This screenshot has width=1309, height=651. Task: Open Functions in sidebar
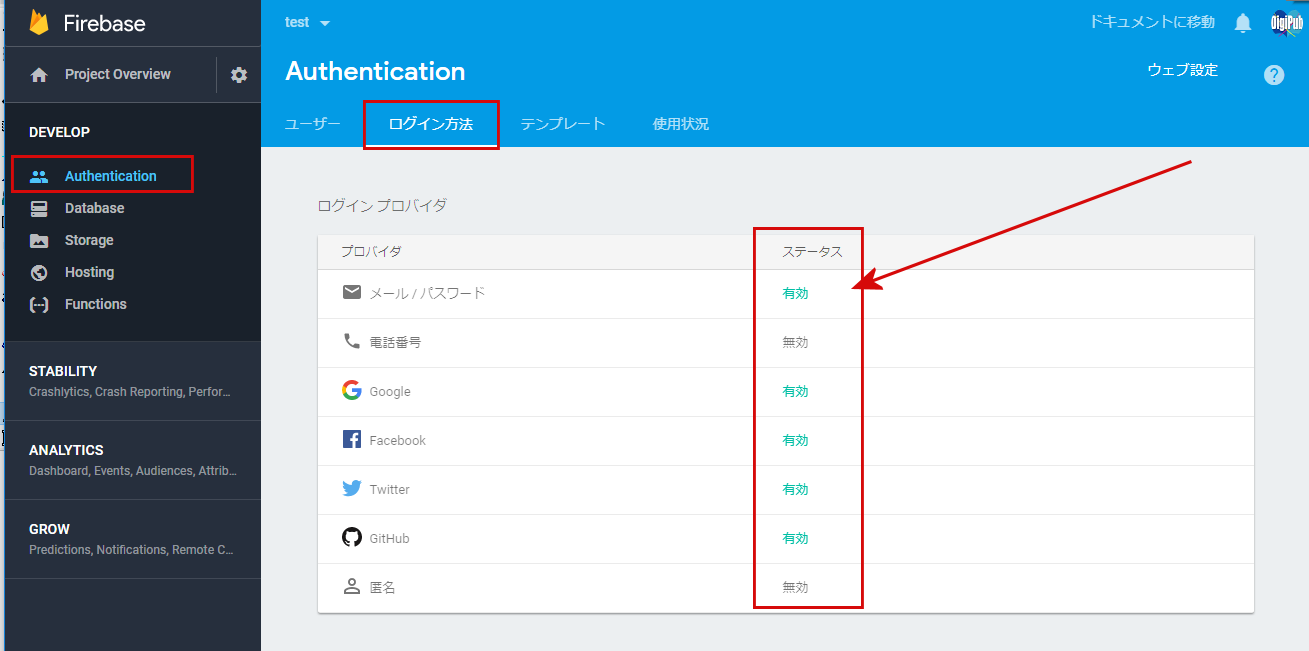click(95, 304)
